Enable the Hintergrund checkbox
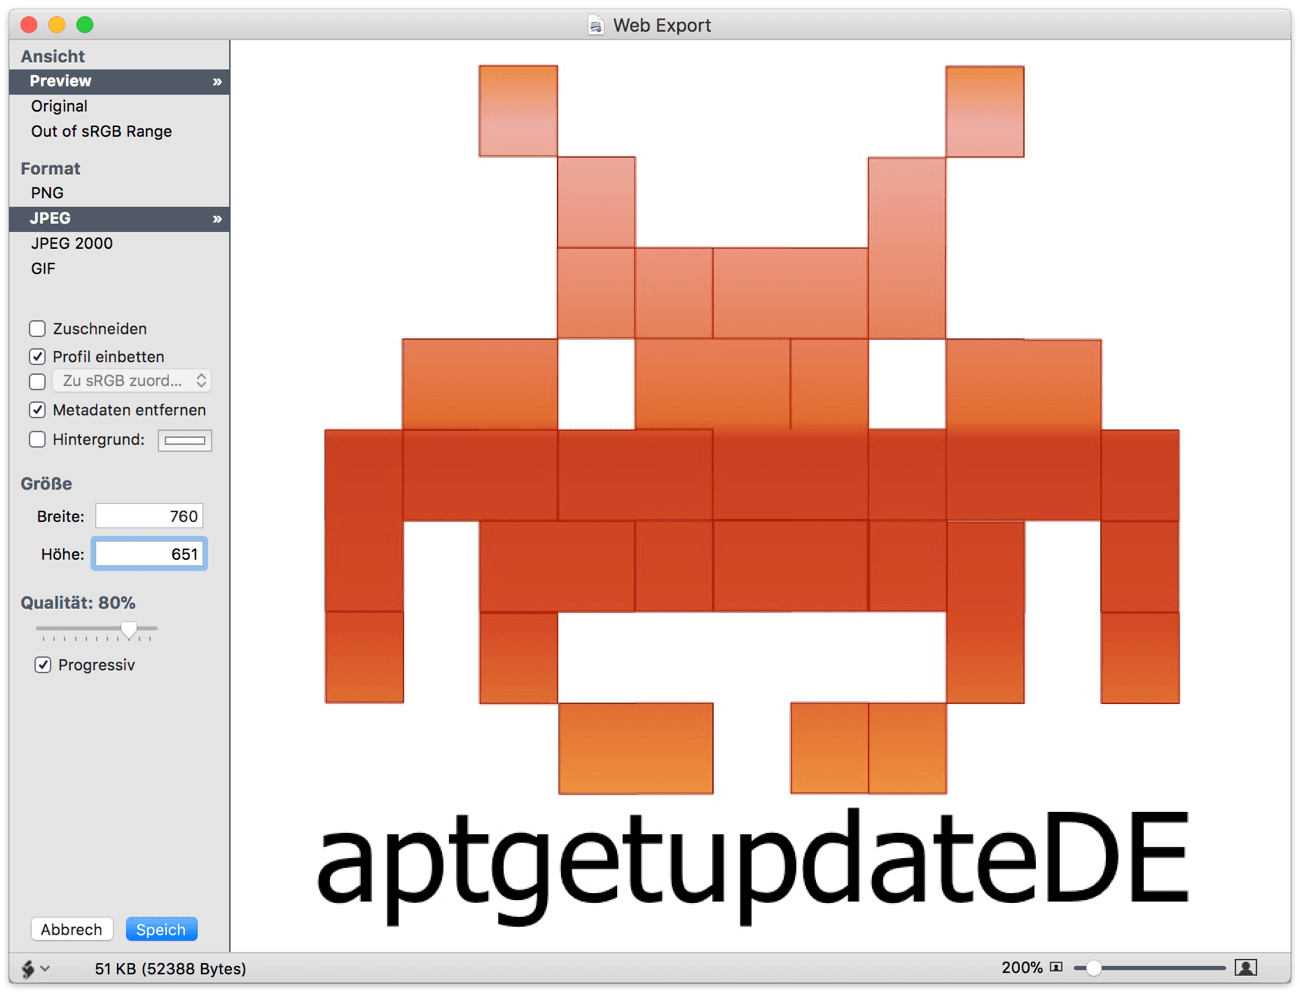The width and height of the screenshot is (1300, 992). (x=37, y=439)
